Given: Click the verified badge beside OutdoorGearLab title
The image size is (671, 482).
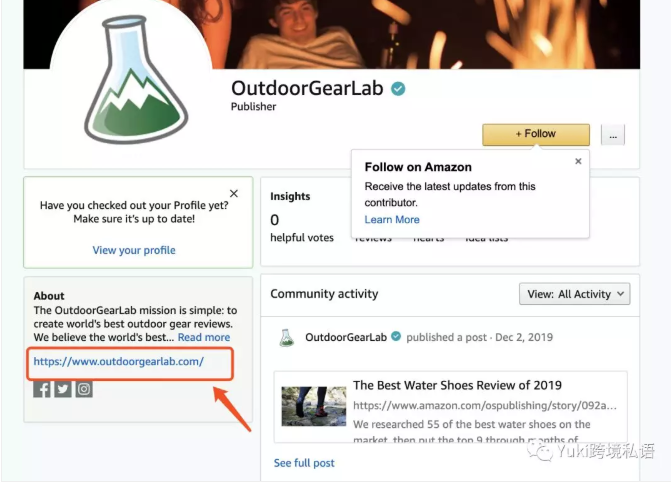Looking at the screenshot, I should pyautogui.click(x=398, y=89).
